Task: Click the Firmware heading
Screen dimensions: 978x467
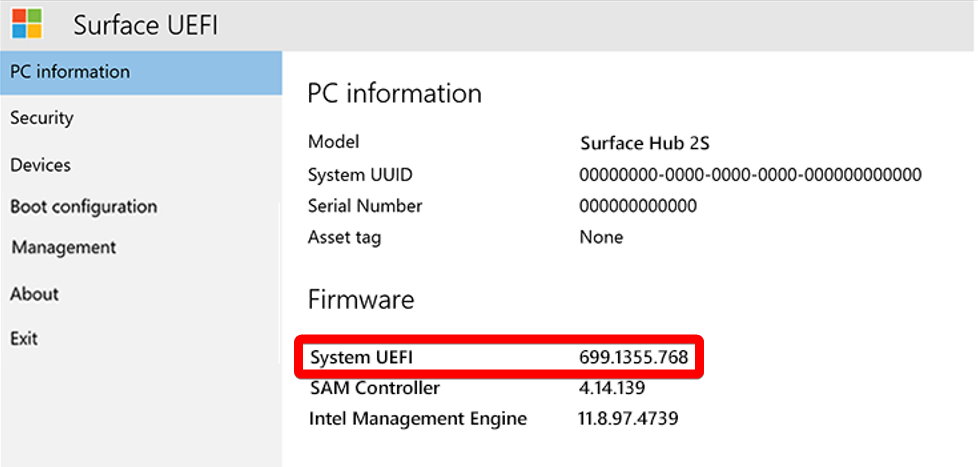Action: pyautogui.click(x=361, y=300)
